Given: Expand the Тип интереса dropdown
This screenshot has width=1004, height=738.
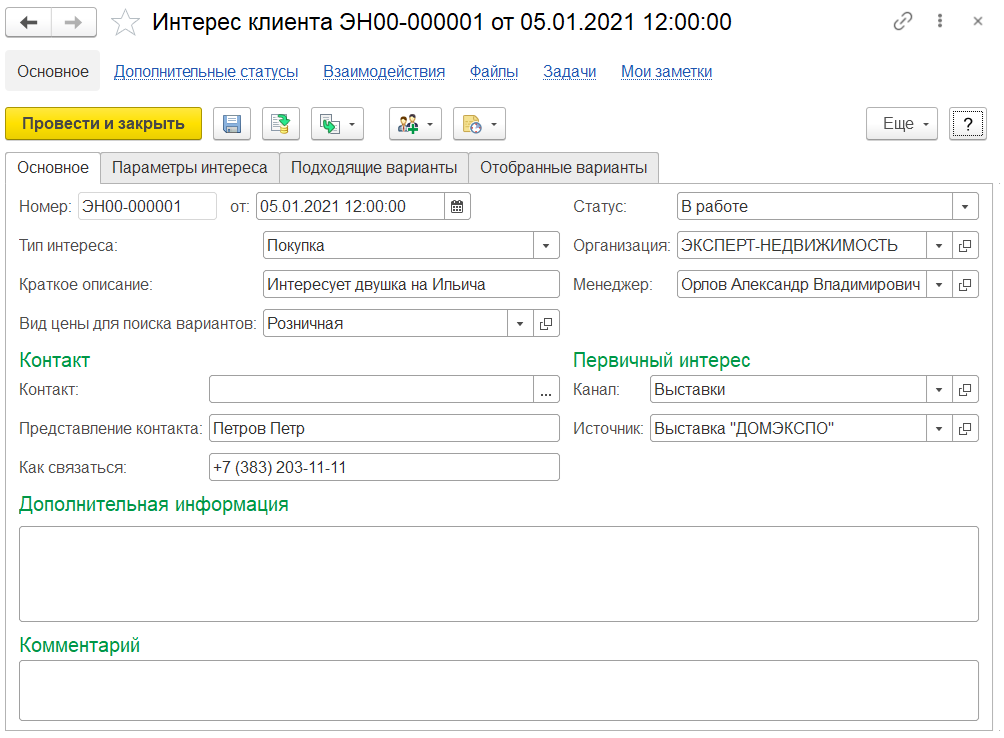Looking at the screenshot, I should point(546,246).
